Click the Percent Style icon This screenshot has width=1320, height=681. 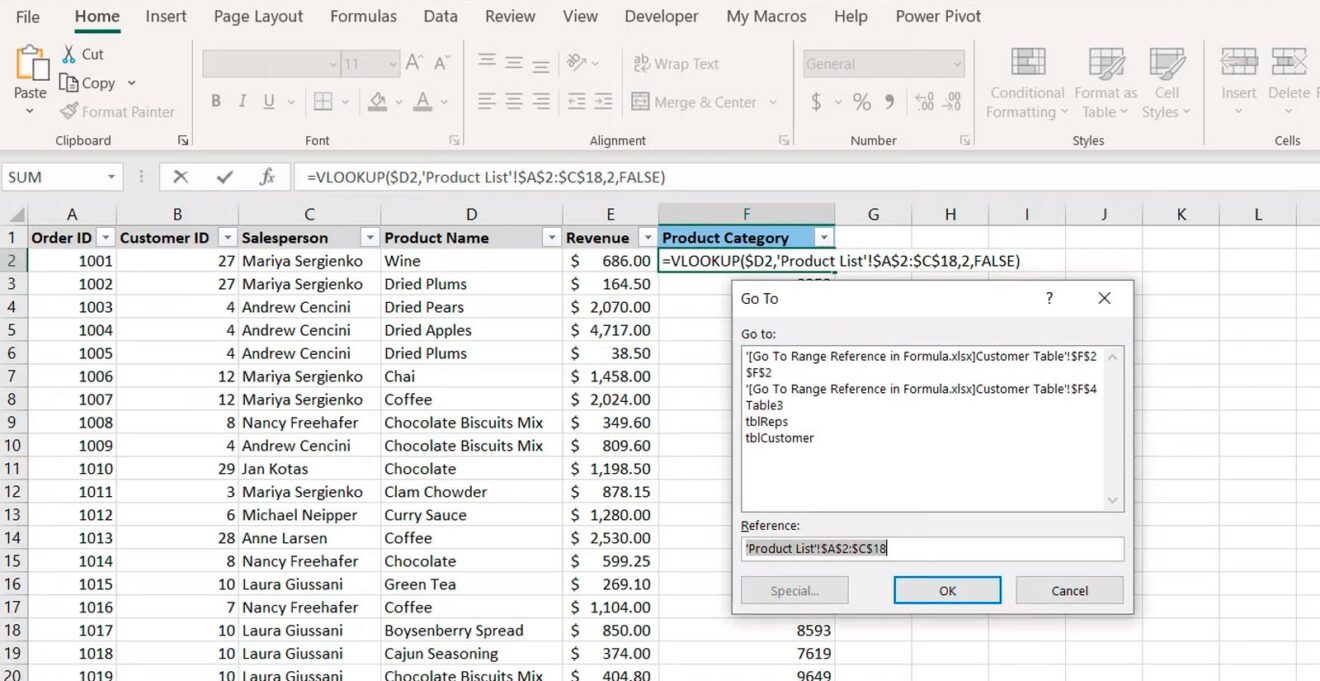tap(859, 101)
